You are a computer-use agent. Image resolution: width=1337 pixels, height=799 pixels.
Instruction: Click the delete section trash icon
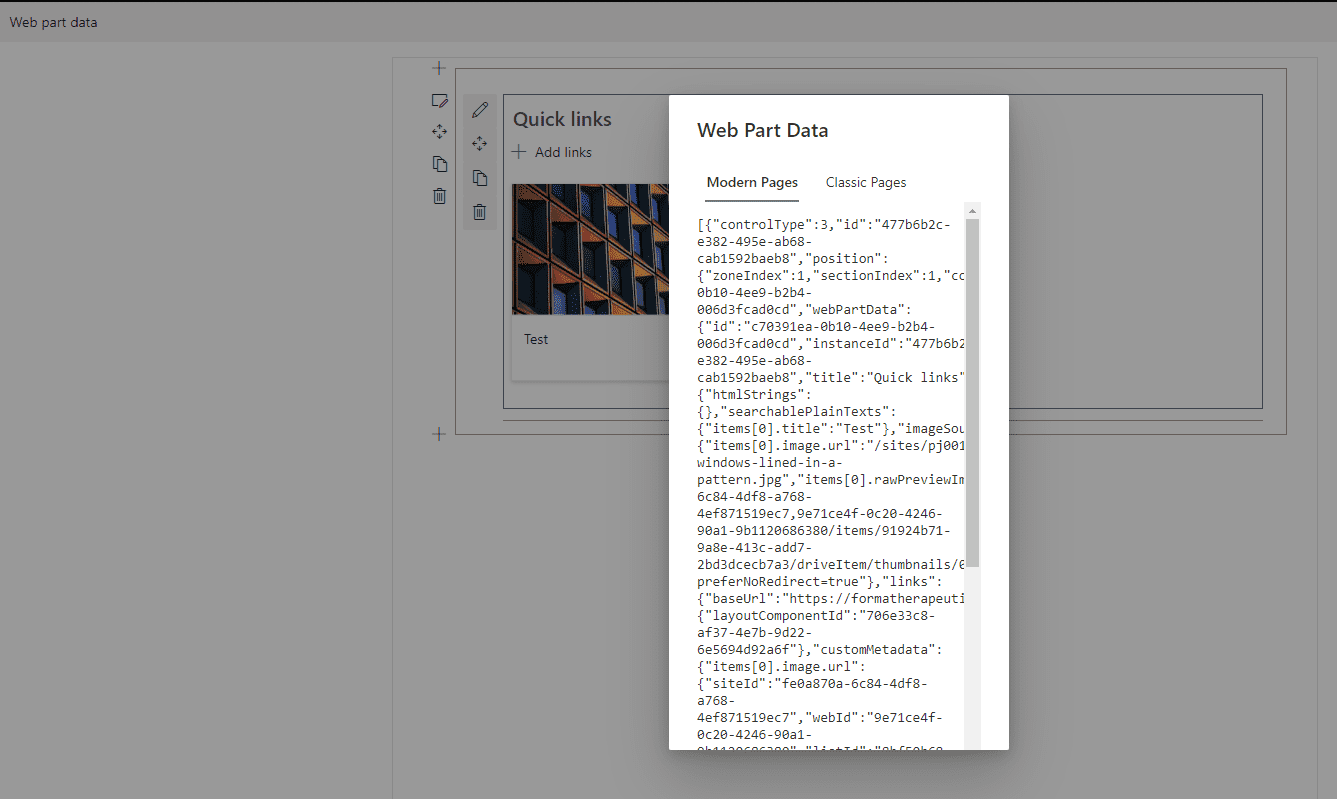tap(439, 196)
